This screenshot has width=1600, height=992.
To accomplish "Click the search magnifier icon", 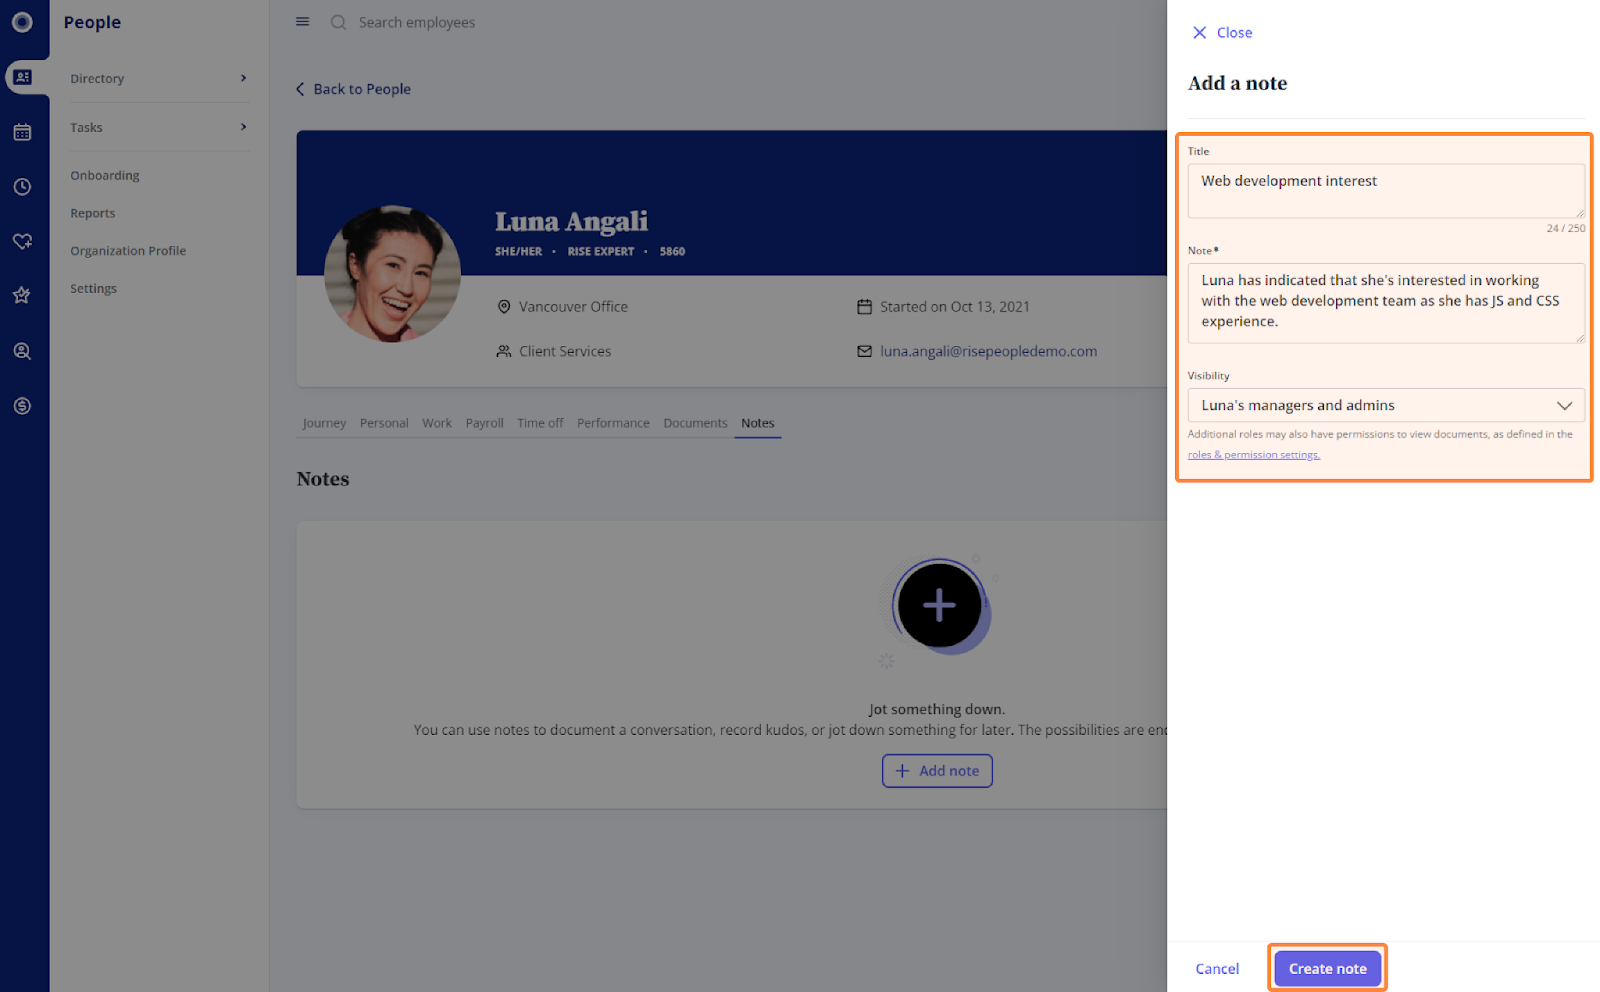I will (339, 22).
